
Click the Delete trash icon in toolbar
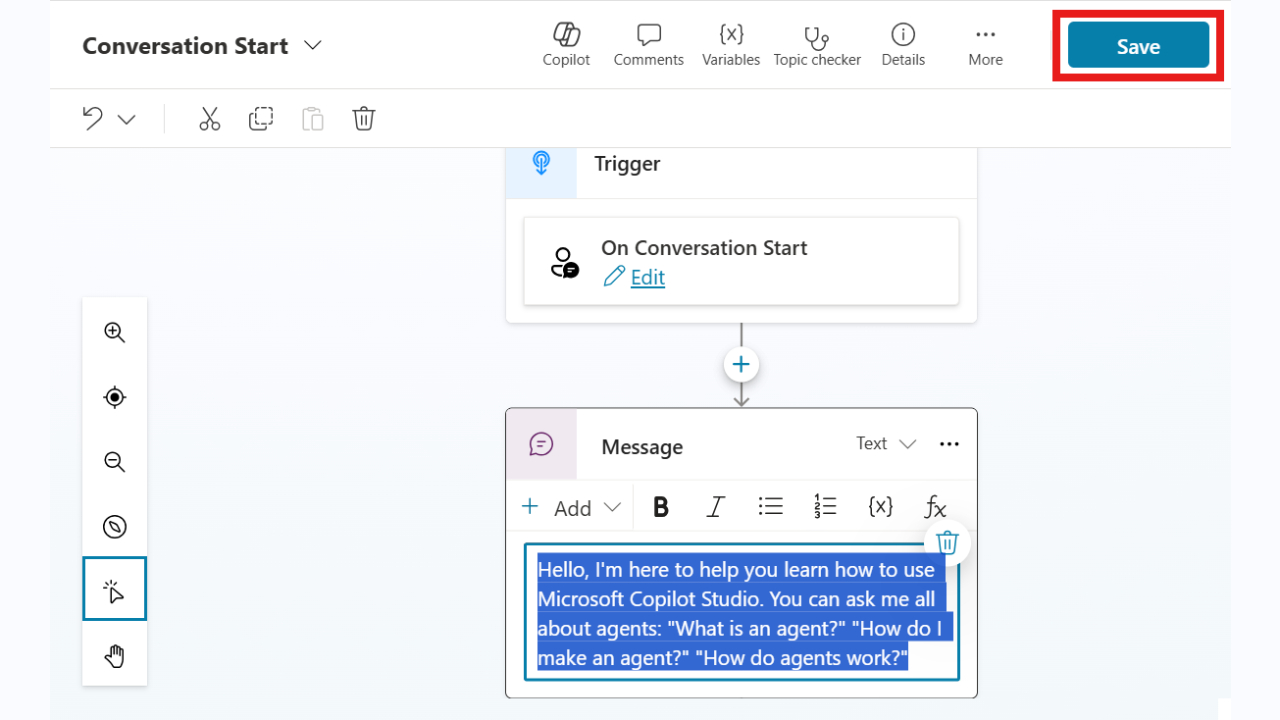(x=364, y=119)
